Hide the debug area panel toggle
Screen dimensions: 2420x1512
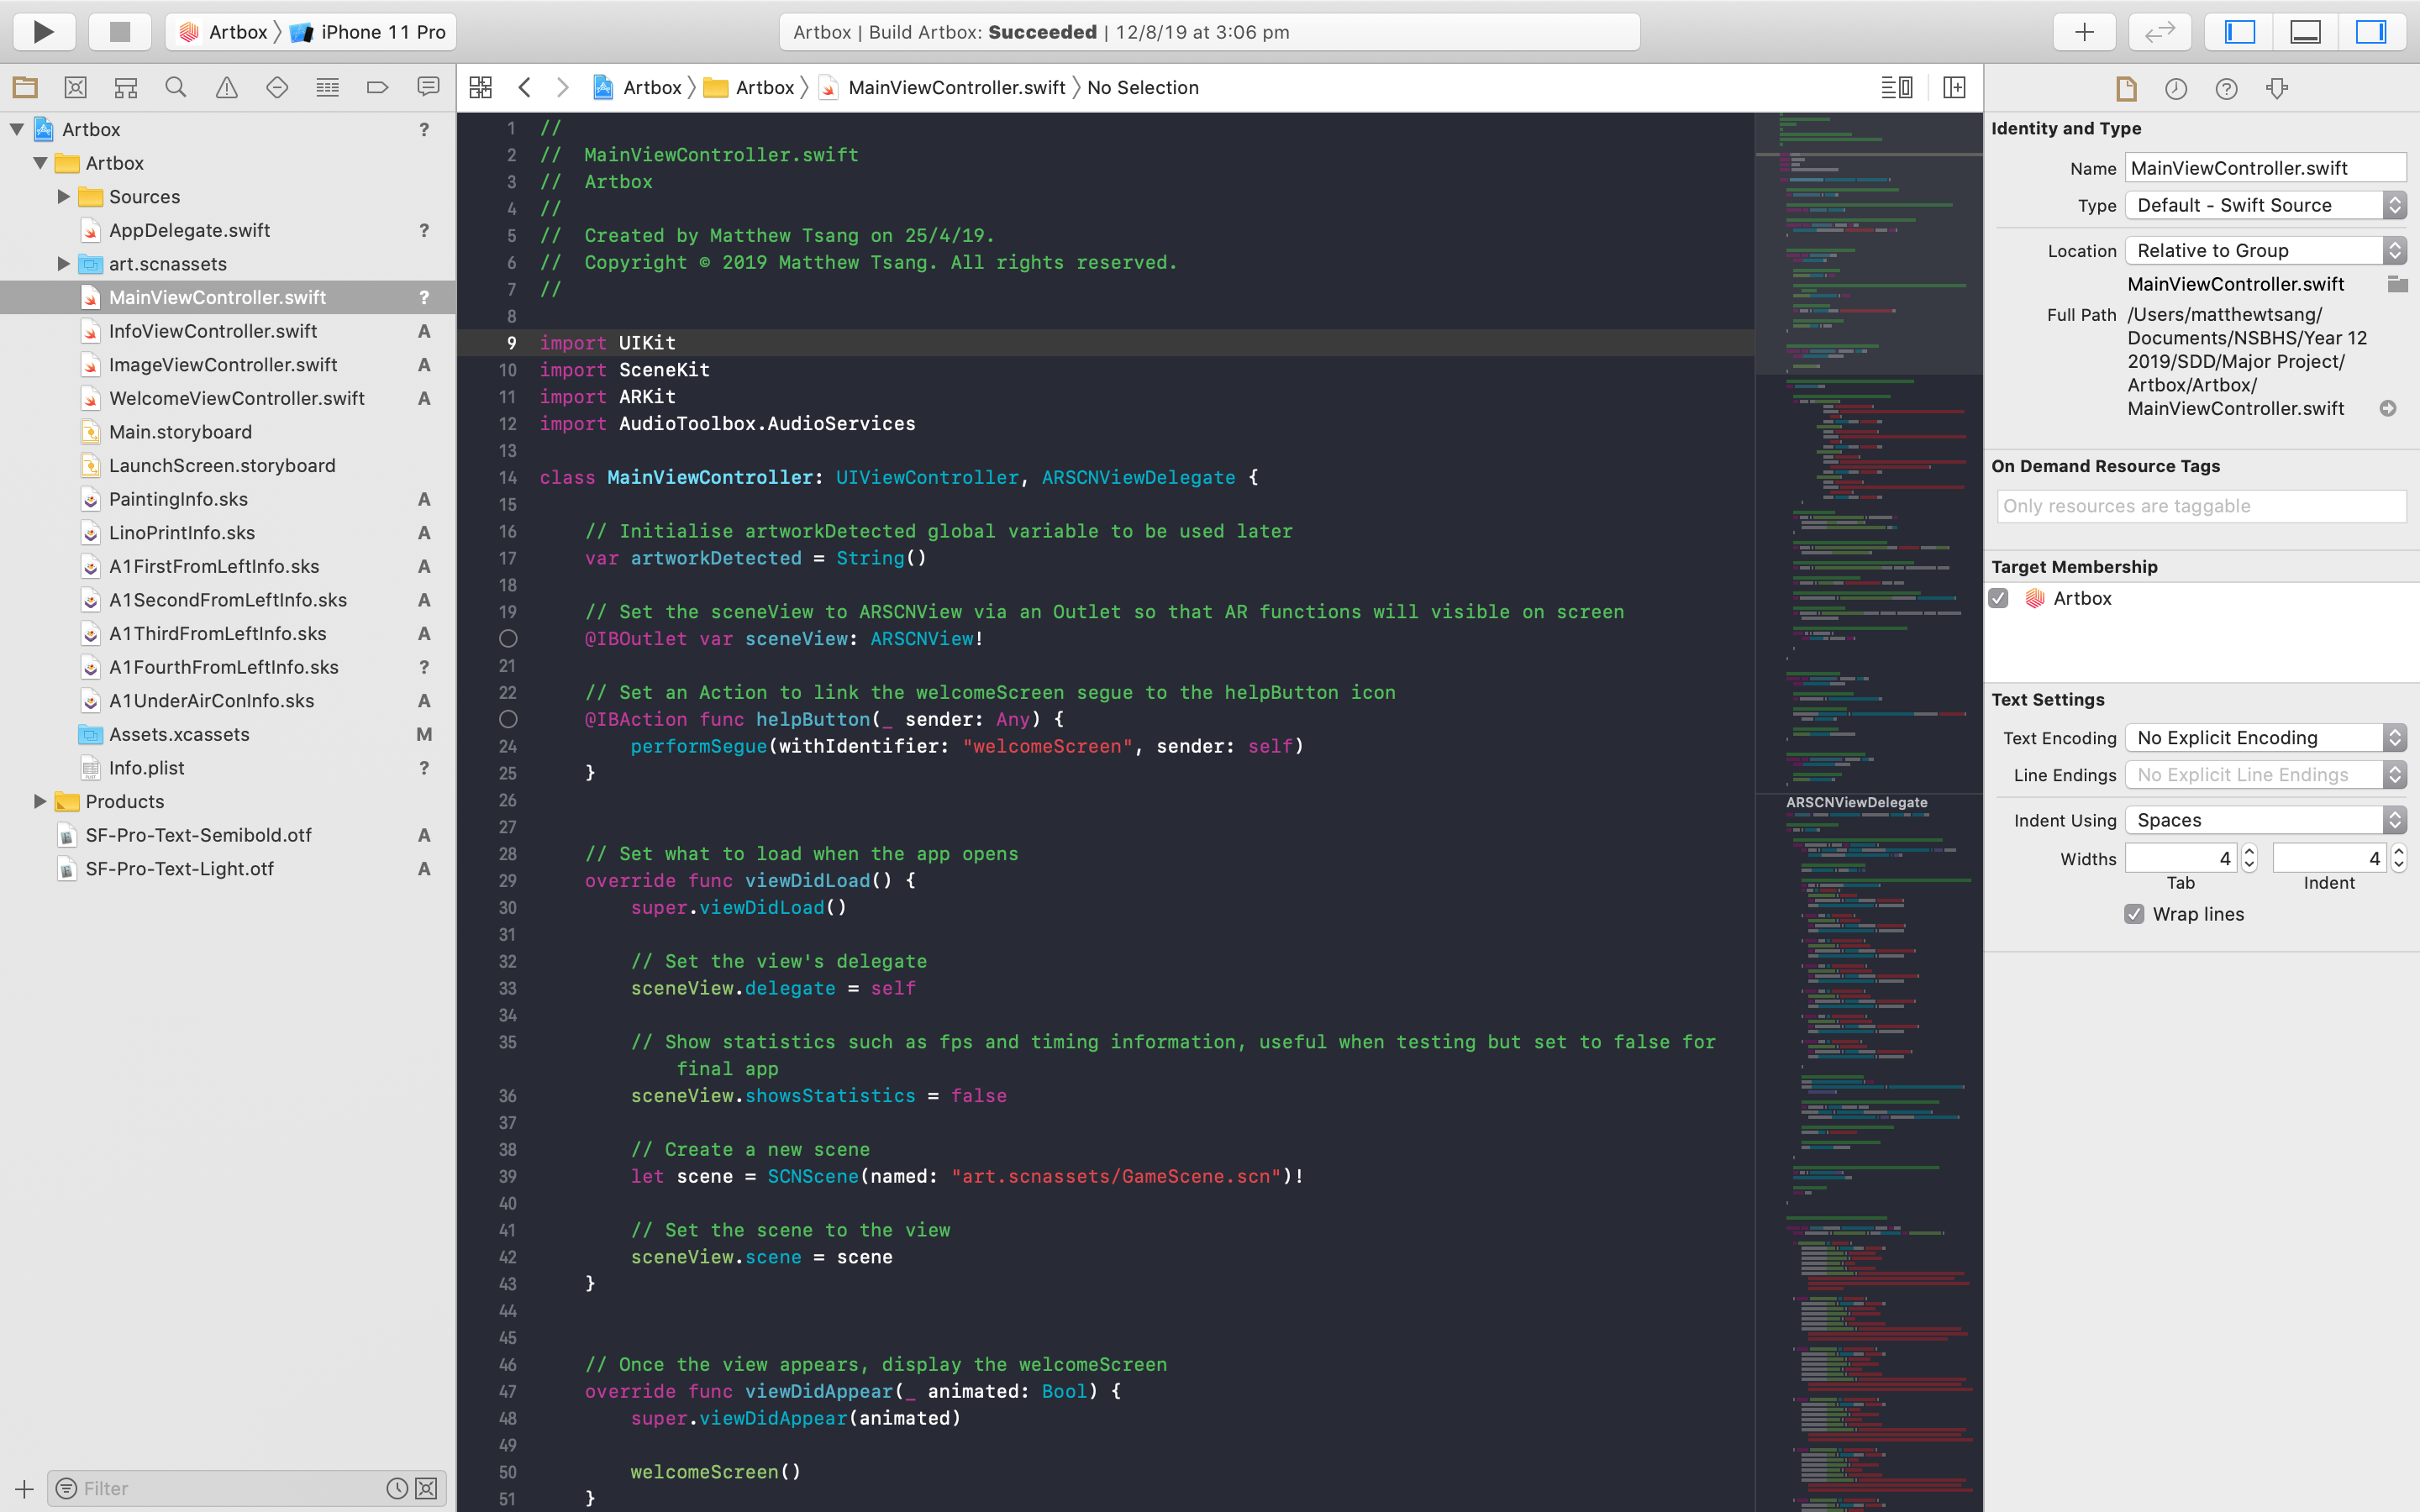click(2305, 32)
